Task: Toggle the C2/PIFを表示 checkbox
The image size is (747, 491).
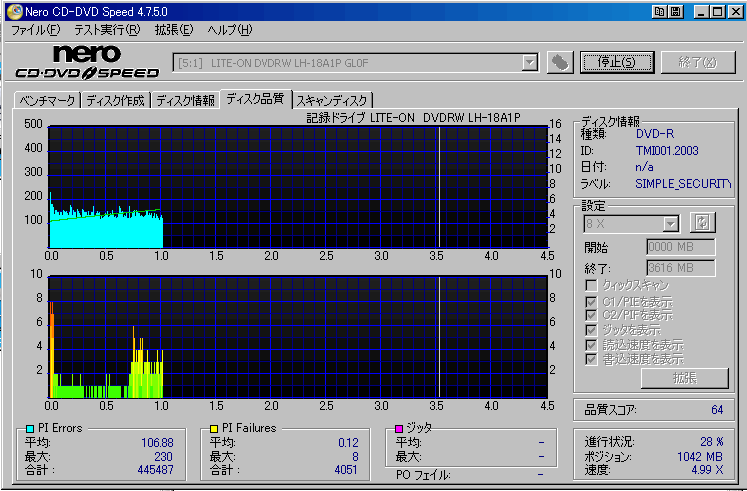Action: (x=591, y=315)
